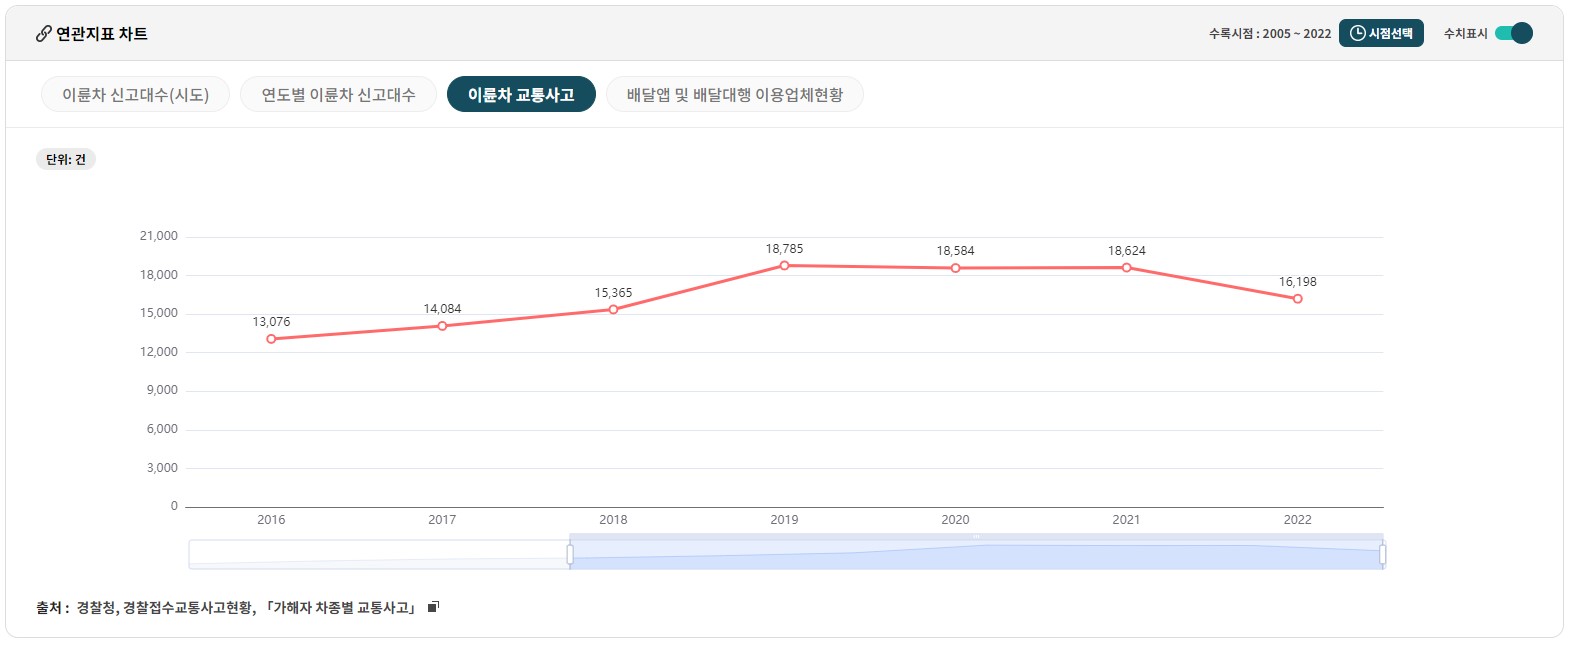
Task: Click the 15,365 value label
Action: 613,293
